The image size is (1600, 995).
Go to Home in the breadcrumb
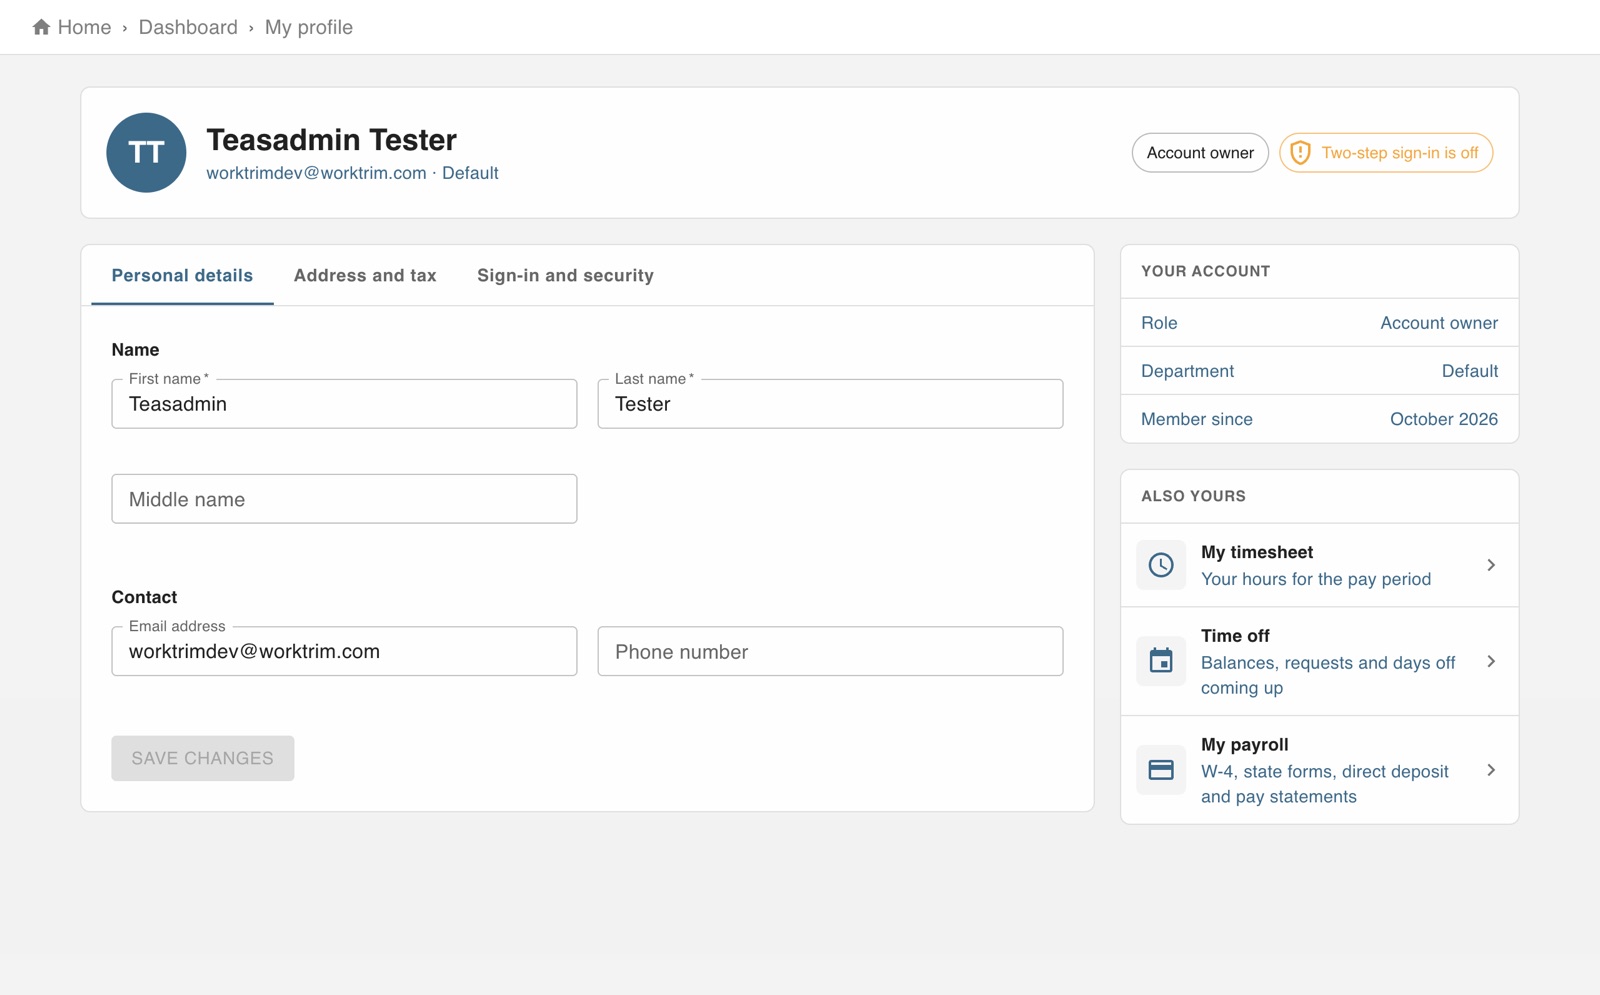(84, 27)
